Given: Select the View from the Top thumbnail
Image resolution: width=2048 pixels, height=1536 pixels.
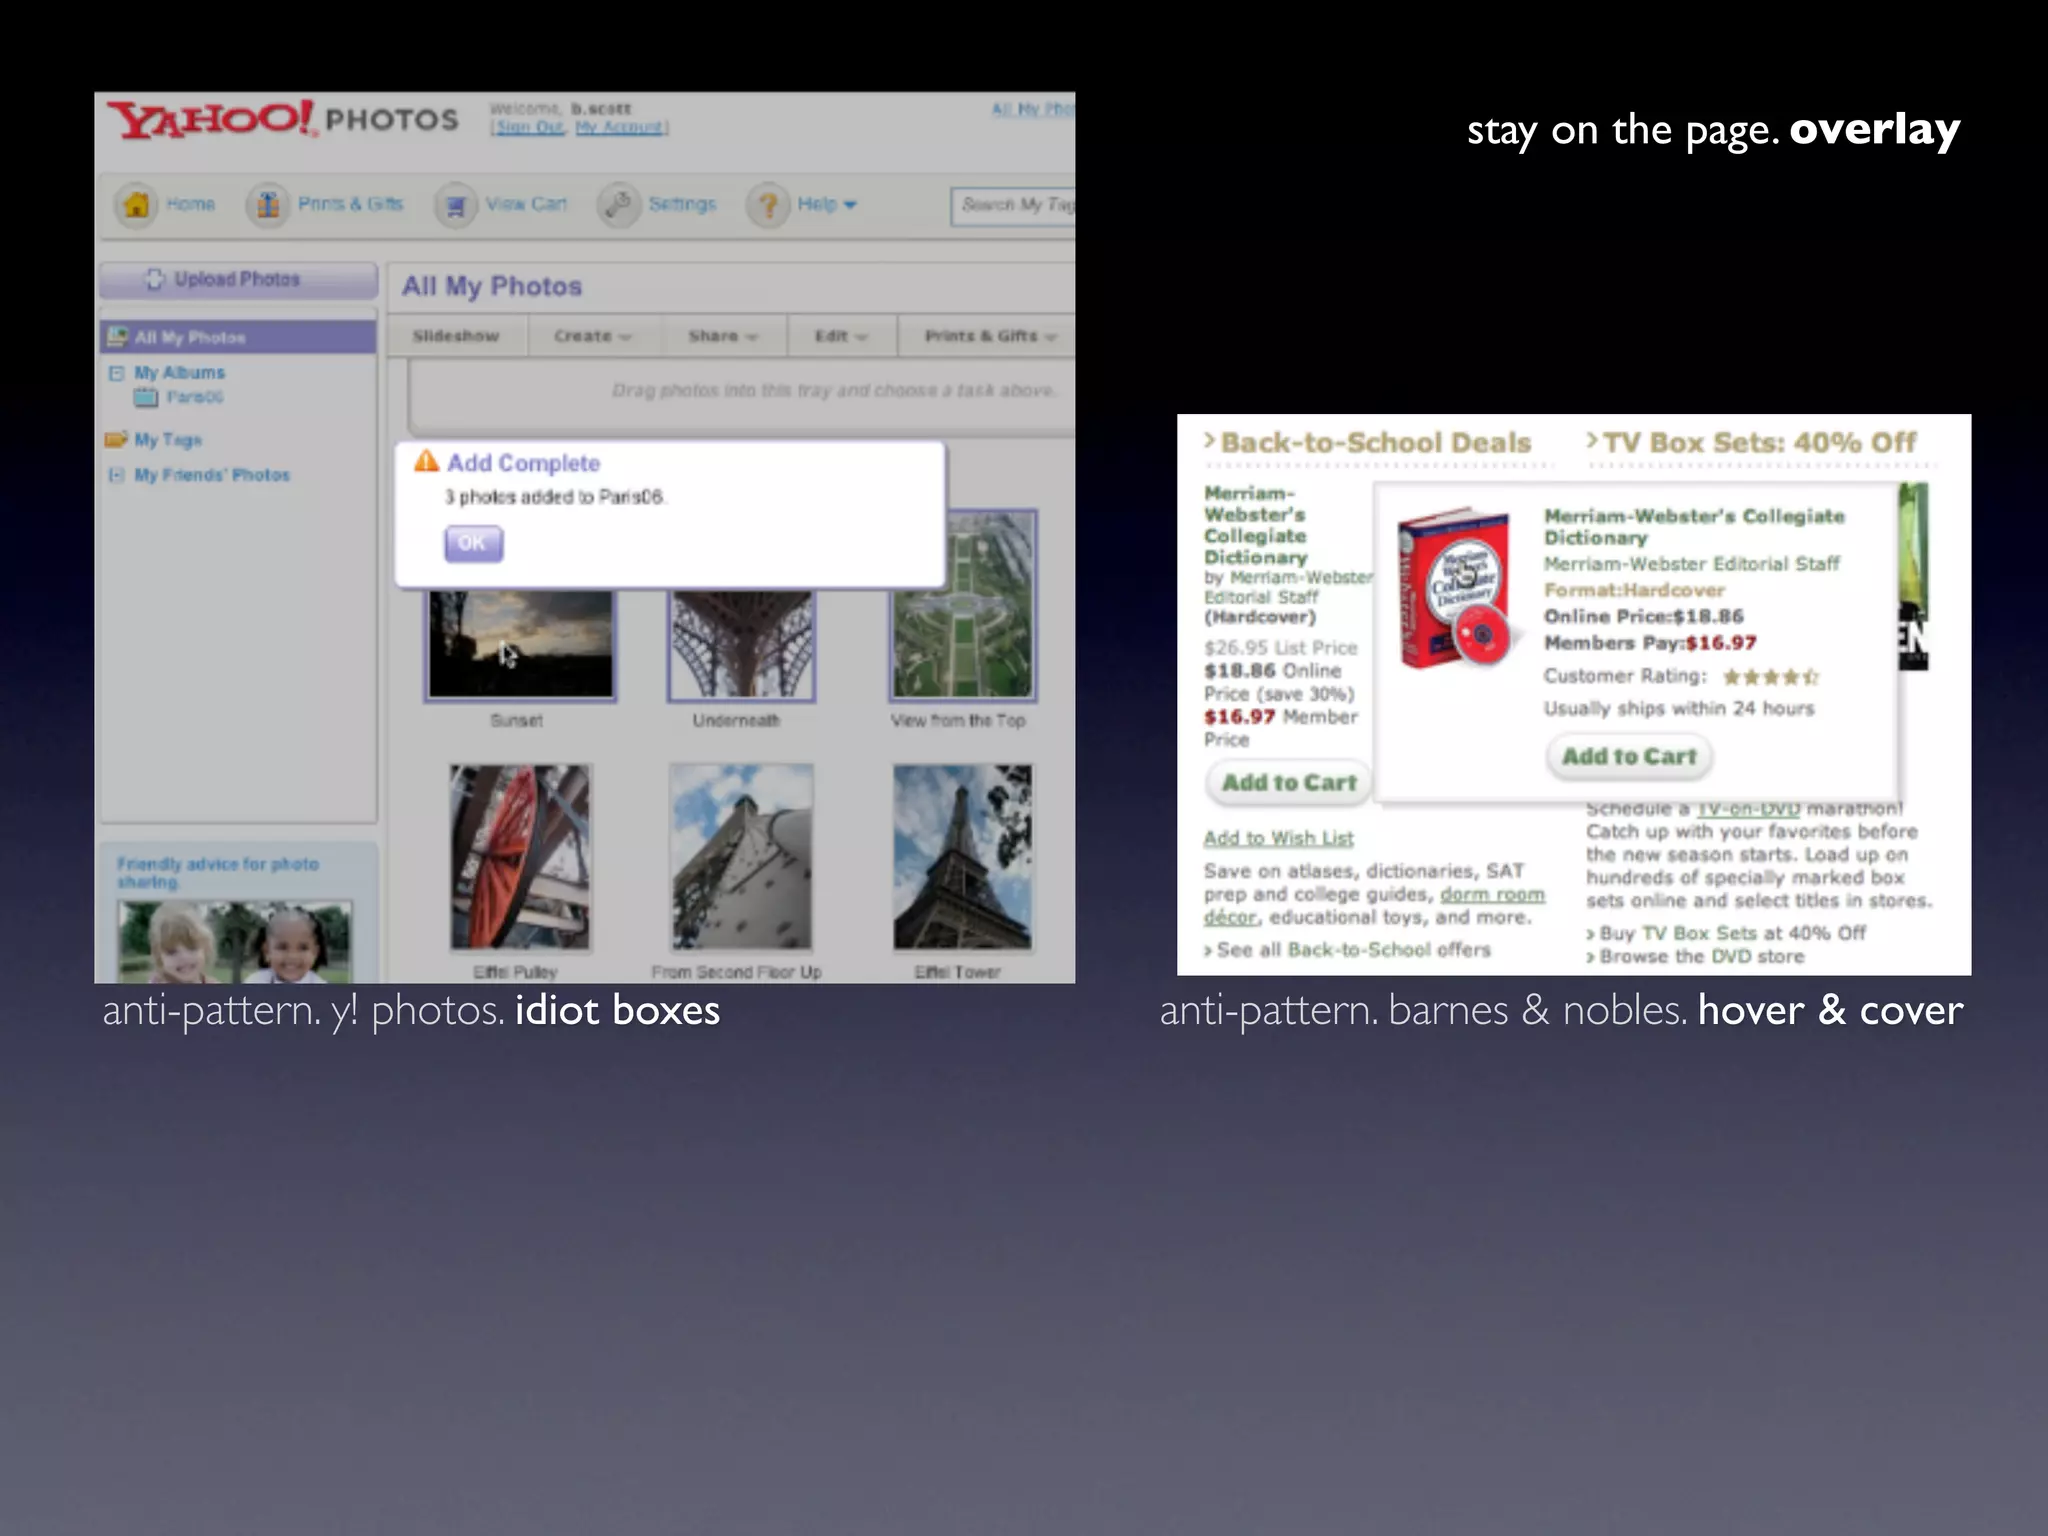Looking at the screenshot, I should (964, 604).
